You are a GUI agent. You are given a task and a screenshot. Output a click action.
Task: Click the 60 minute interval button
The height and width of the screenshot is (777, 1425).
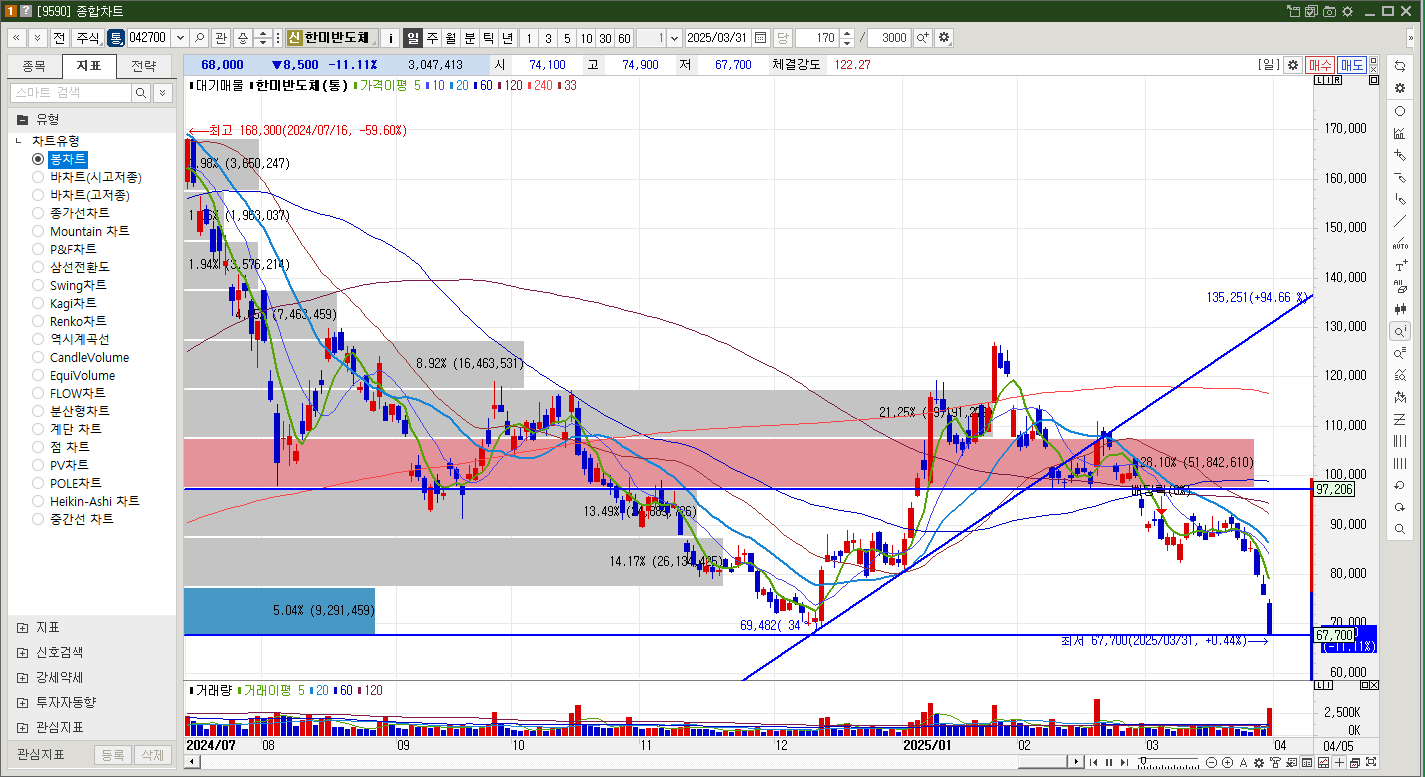[x=624, y=38]
